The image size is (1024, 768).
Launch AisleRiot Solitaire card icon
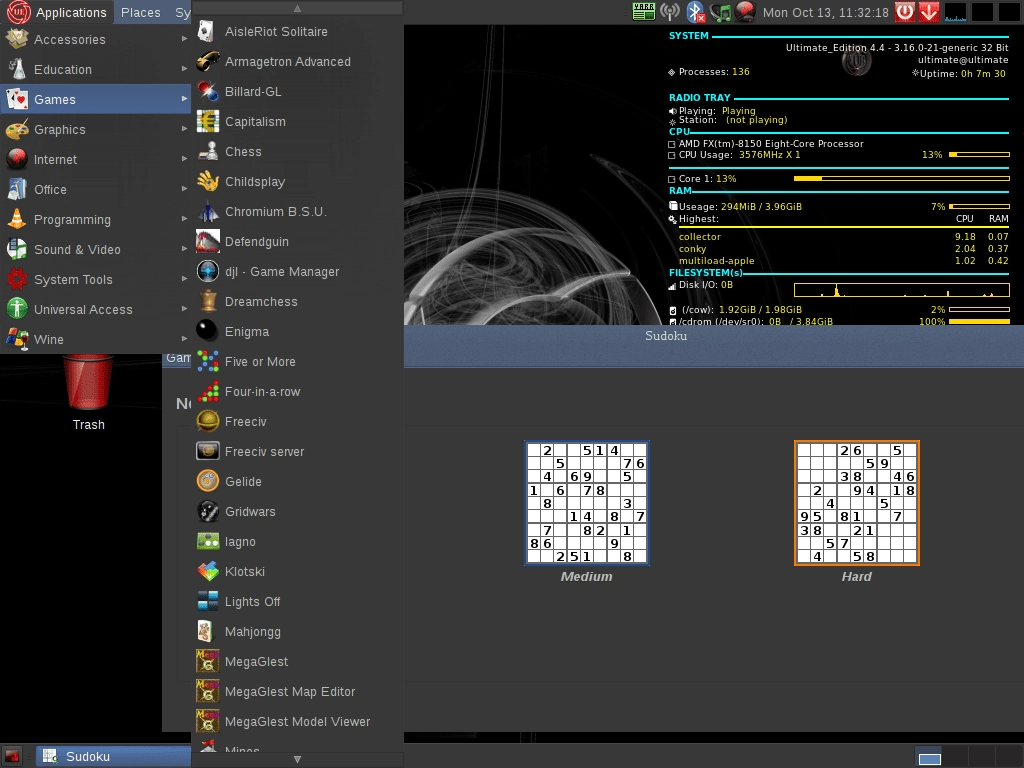point(206,31)
